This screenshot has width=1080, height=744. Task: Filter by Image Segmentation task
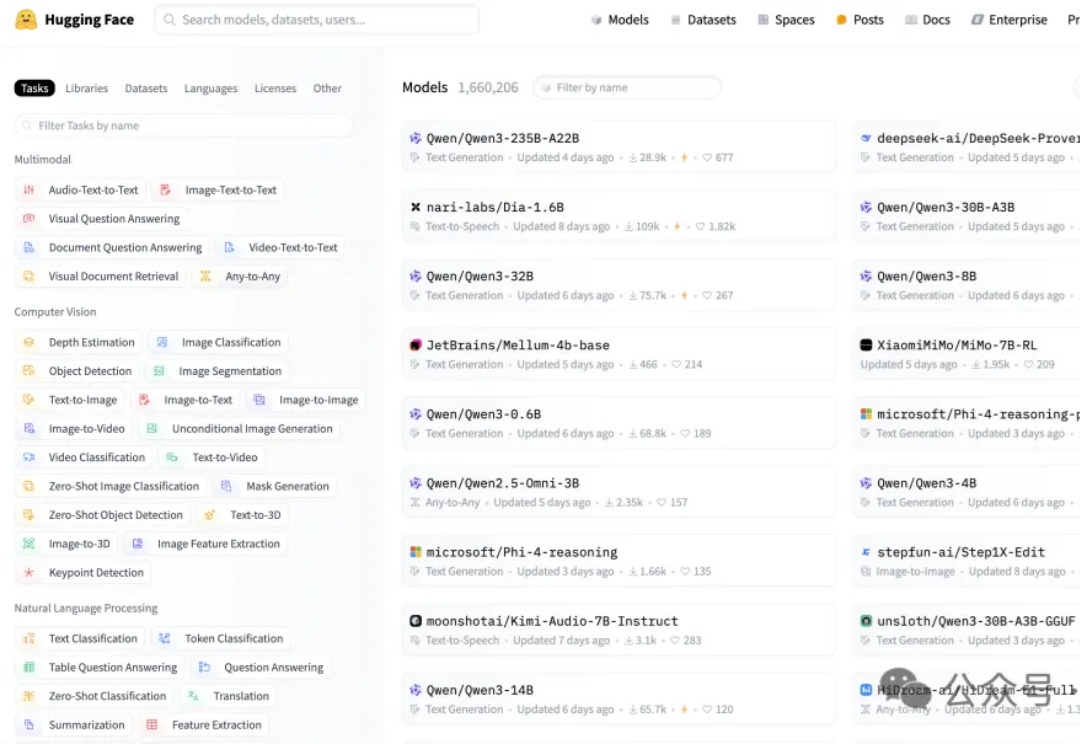[x=217, y=371]
